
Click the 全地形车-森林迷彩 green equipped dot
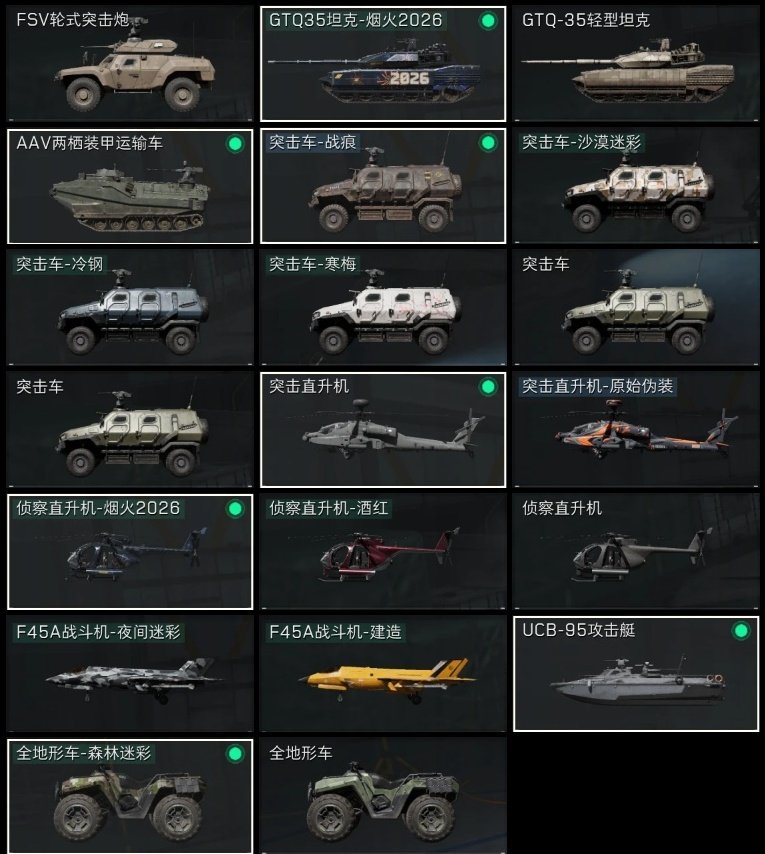pyautogui.click(x=235, y=754)
